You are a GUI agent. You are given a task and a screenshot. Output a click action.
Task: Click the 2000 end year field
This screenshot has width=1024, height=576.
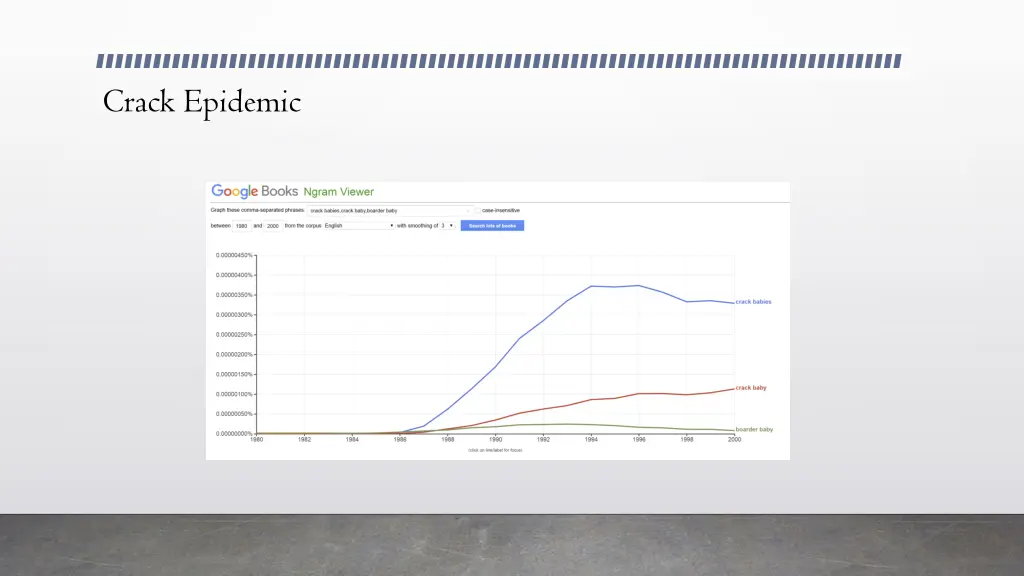pyautogui.click(x=273, y=226)
